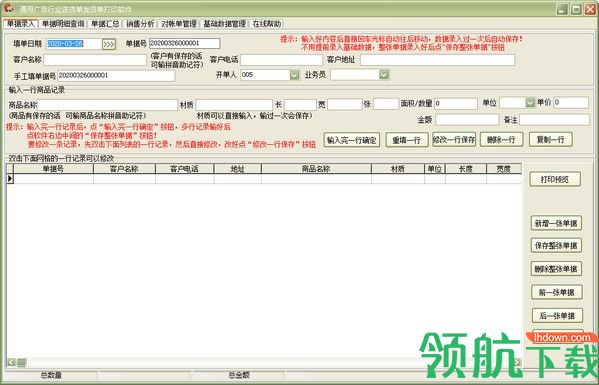Close the application window

(x=590, y=10)
